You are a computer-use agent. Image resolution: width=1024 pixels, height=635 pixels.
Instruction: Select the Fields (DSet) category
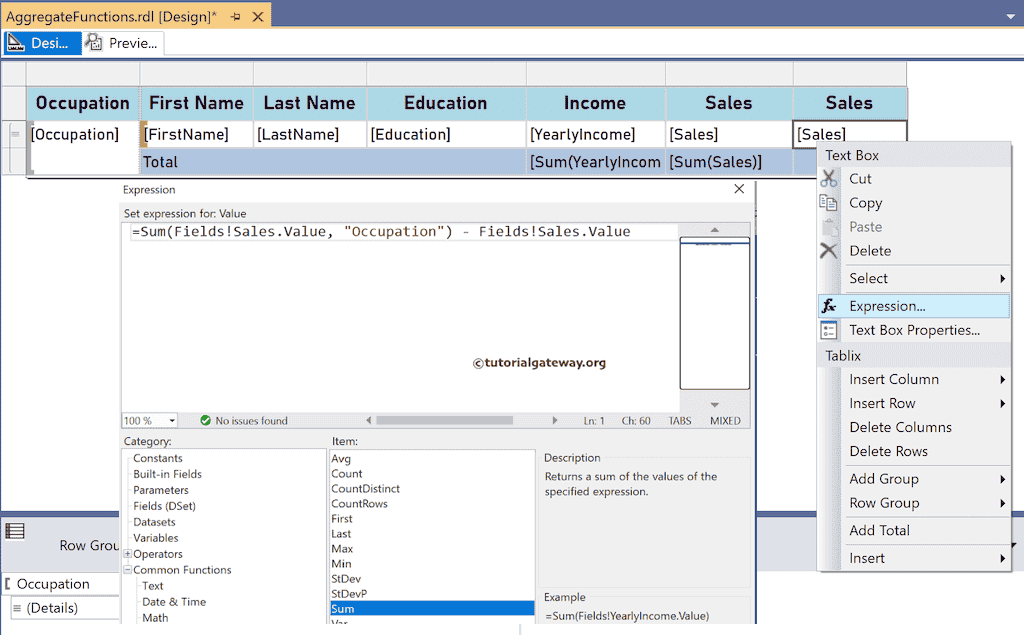click(164, 506)
